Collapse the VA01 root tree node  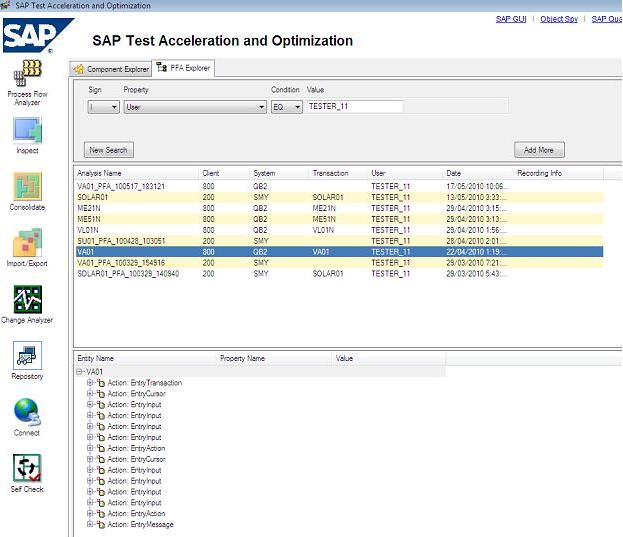[79, 372]
